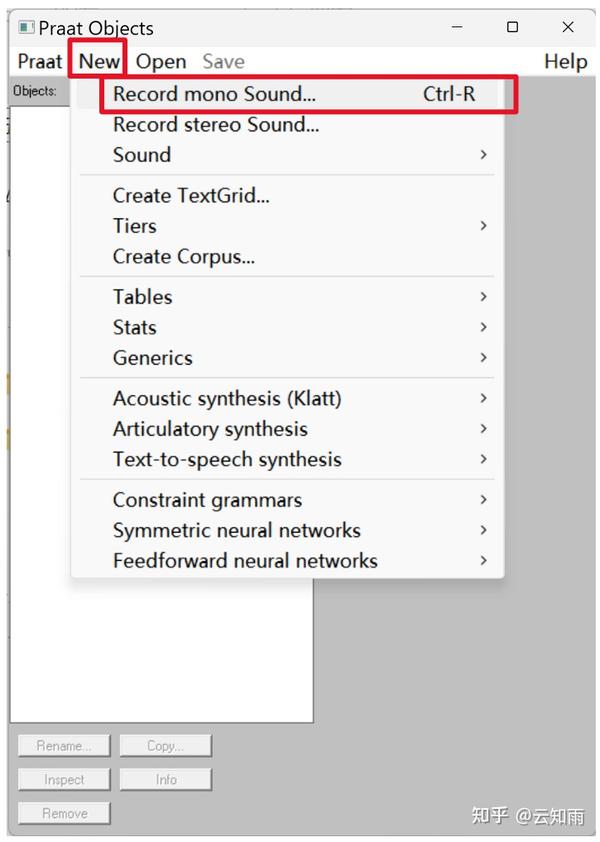
Task: Expand the Tables submenu
Action: (143, 297)
